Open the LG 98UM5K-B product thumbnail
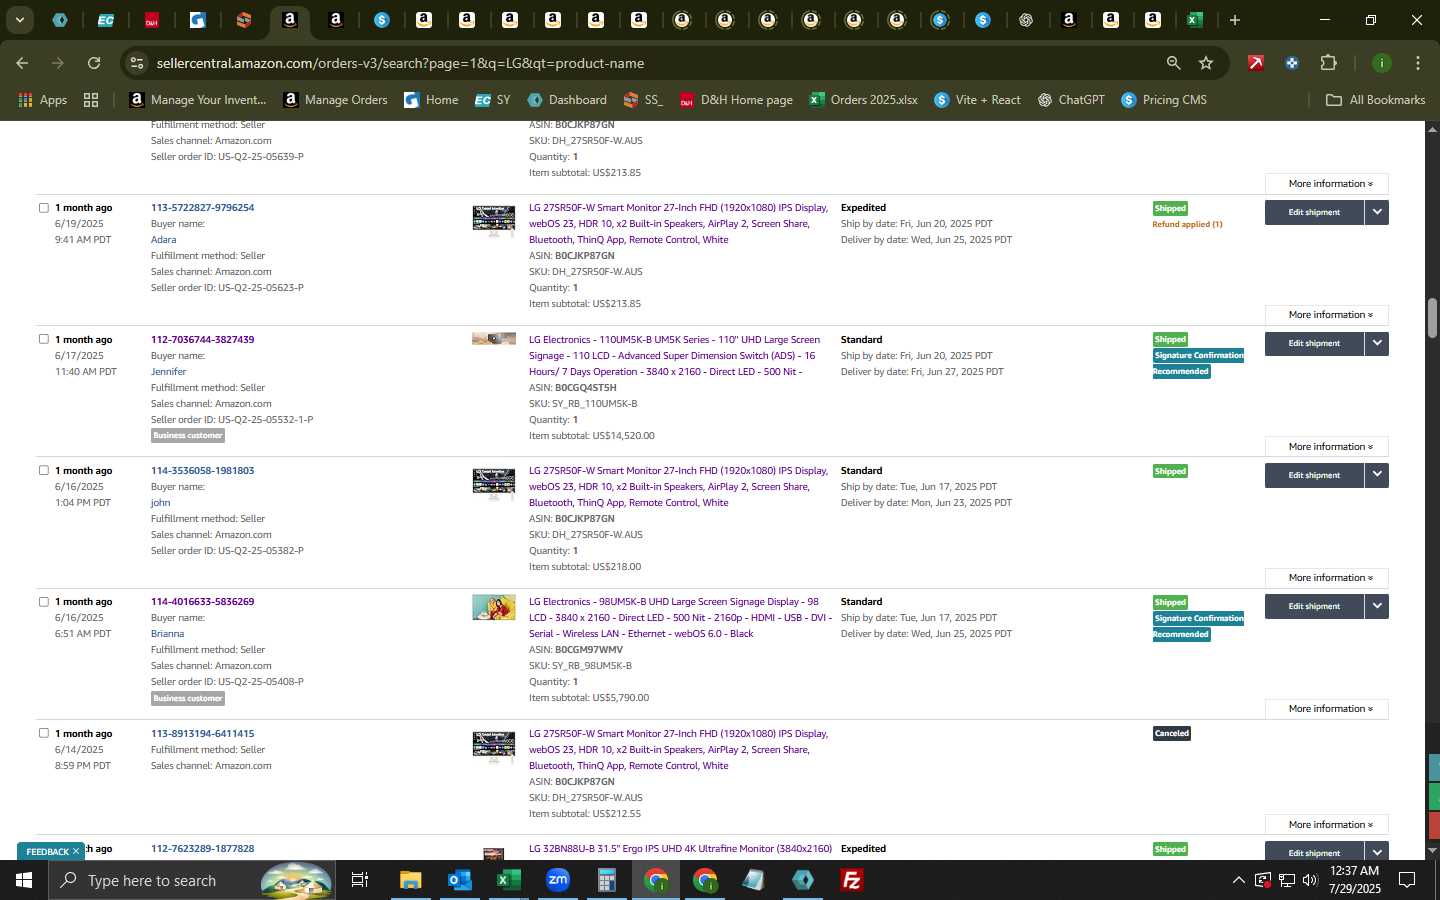Image resolution: width=1440 pixels, height=900 pixels. [494, 607]
